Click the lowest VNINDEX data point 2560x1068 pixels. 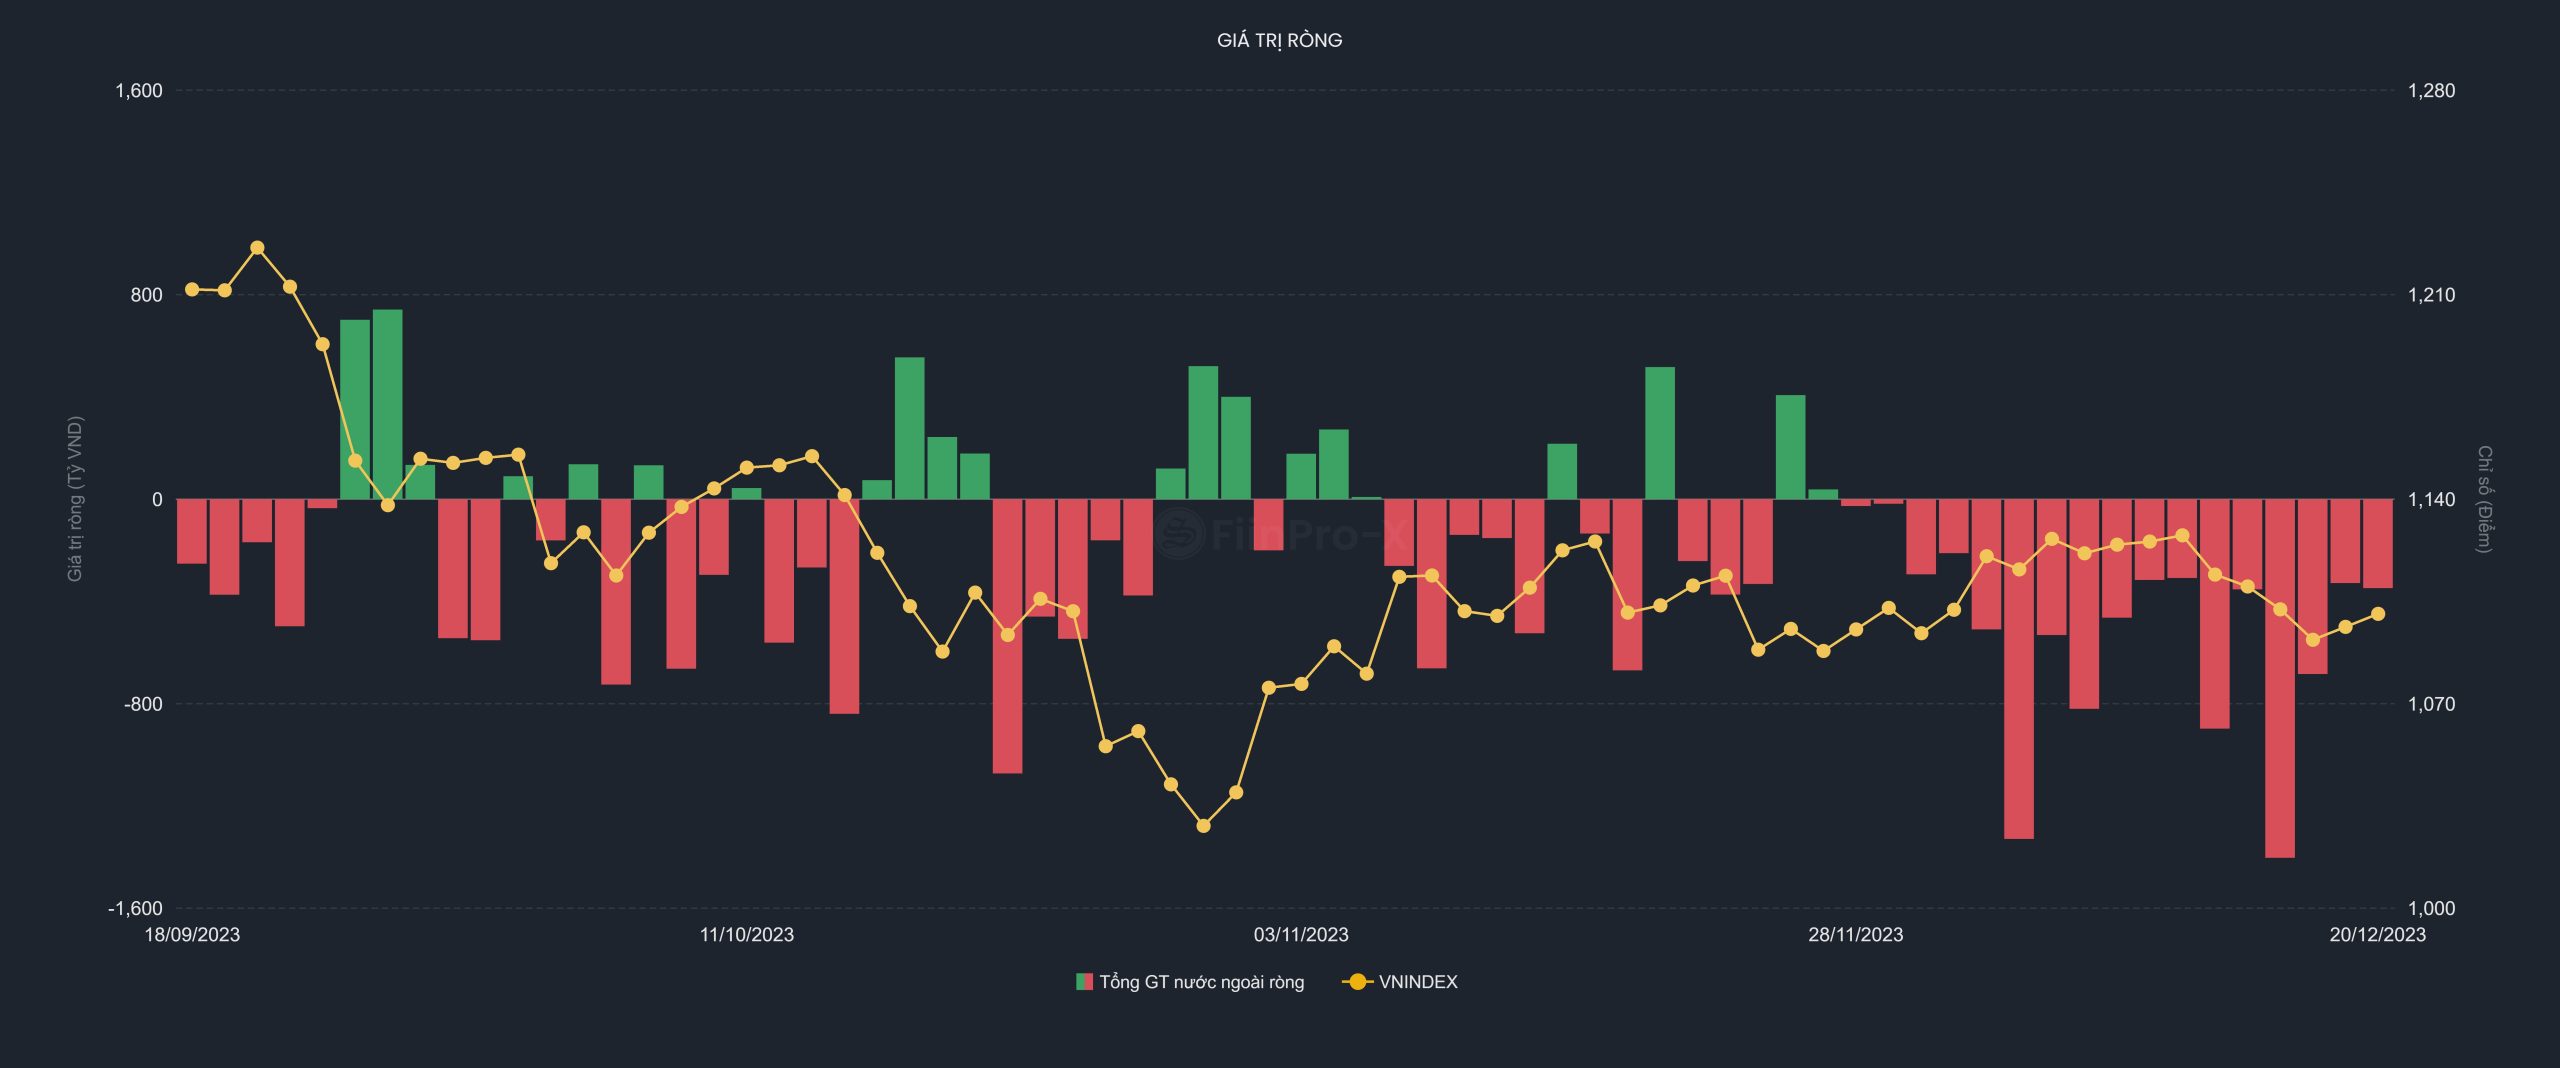click(x=1203, y=826)
